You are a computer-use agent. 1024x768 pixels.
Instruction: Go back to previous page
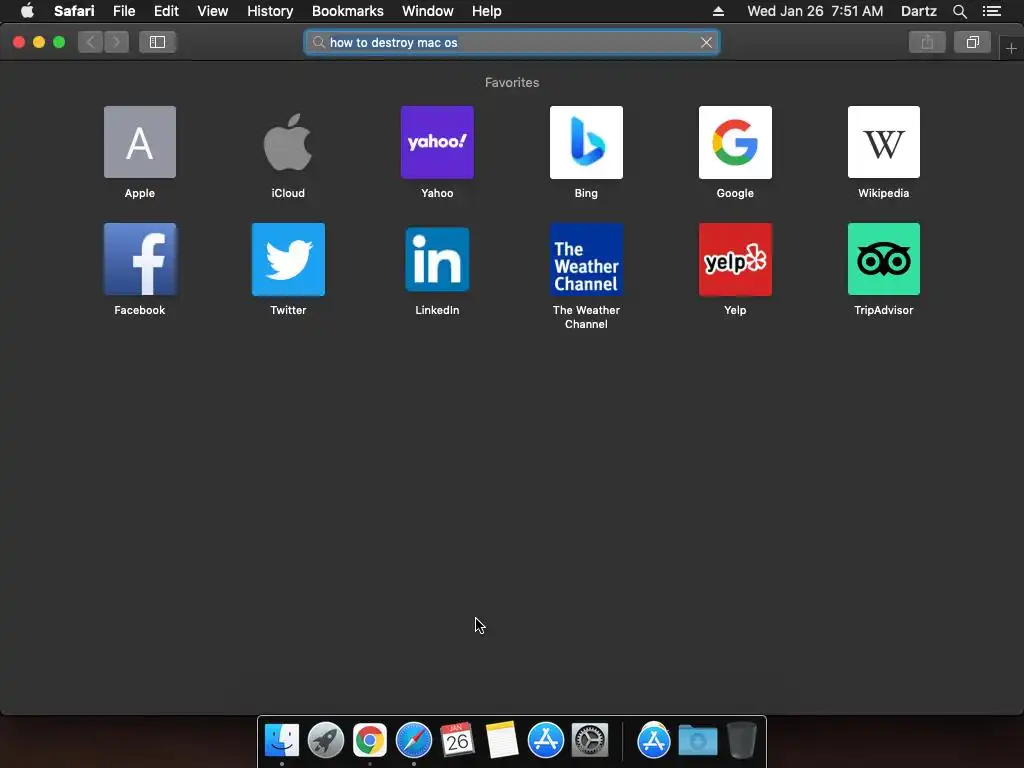91,42
